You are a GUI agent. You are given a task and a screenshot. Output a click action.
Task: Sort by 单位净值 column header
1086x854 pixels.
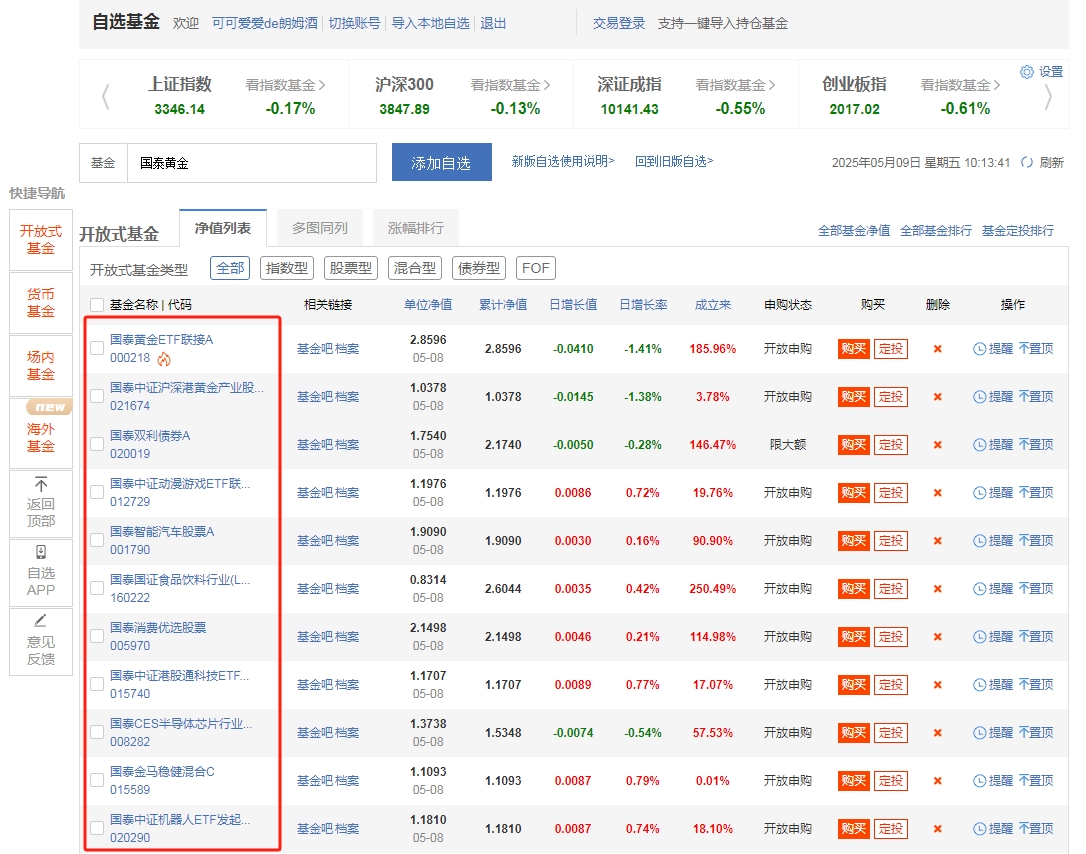pos(428,305)
